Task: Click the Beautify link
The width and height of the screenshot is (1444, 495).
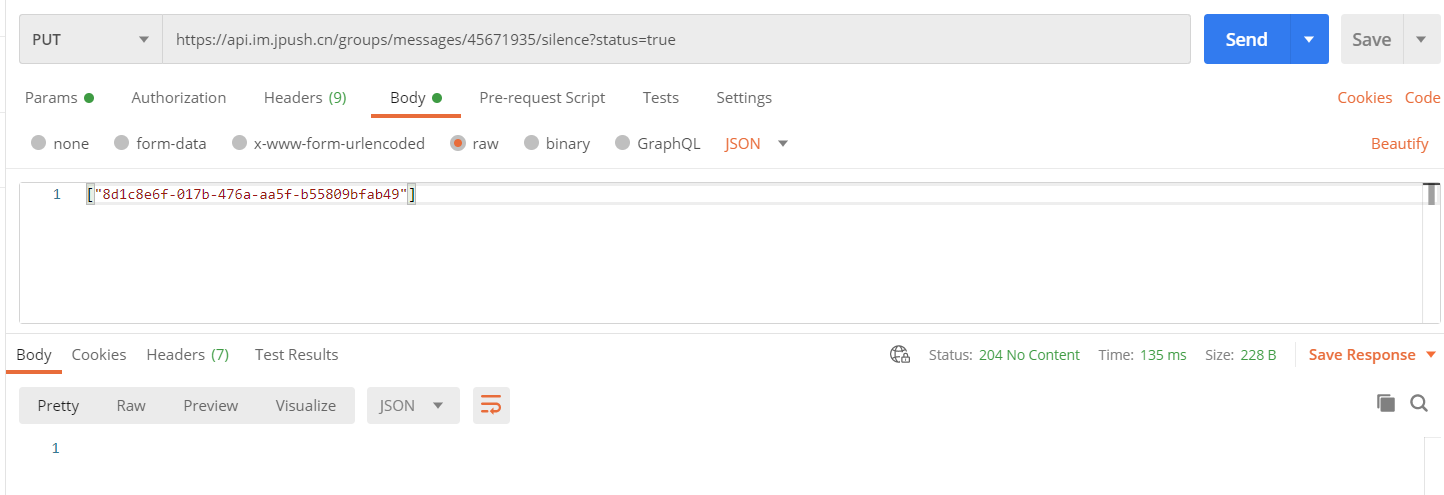Action: click(1399, 143)
